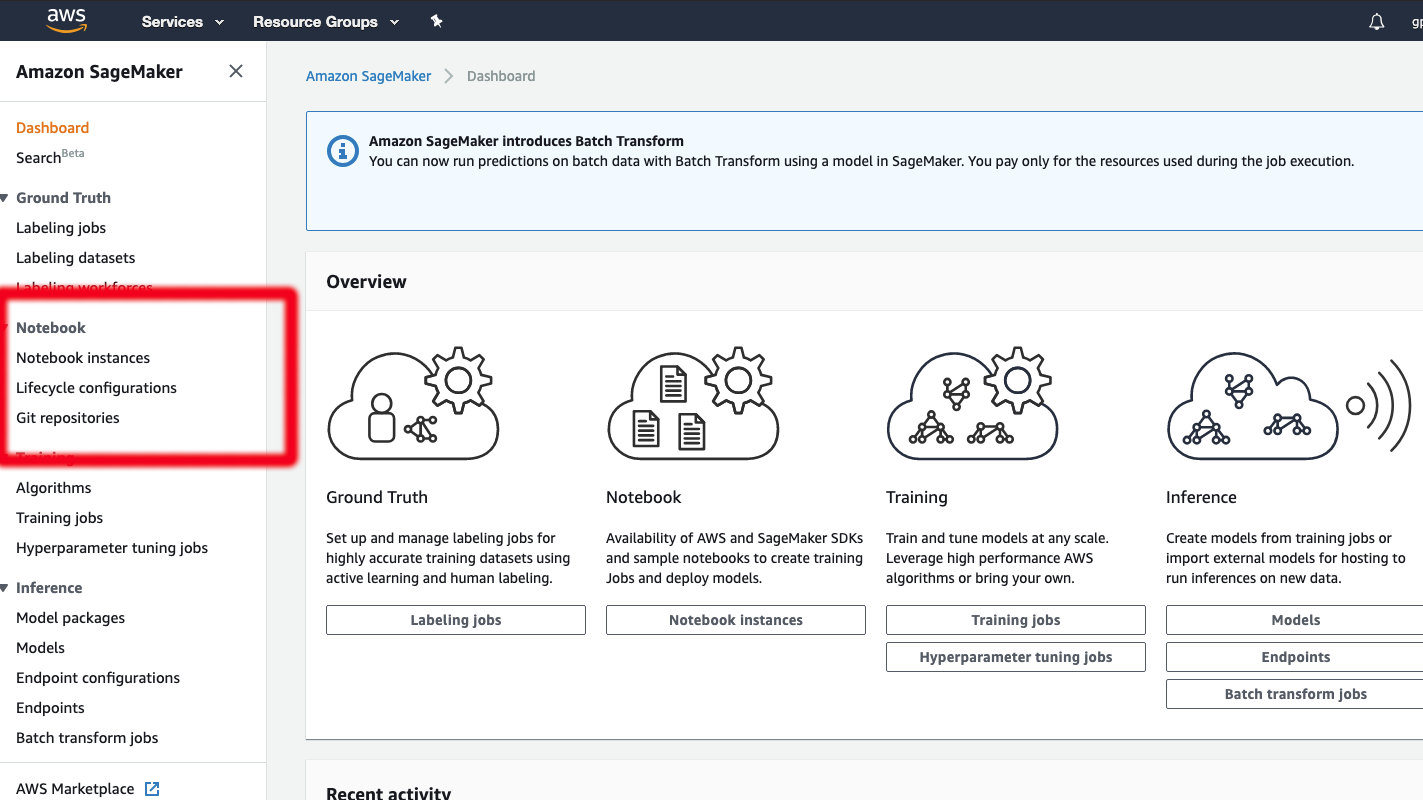This screenshot has height=800, width=1423.
Task: Pin services with the pushpin icon
Action: (436, 21)
